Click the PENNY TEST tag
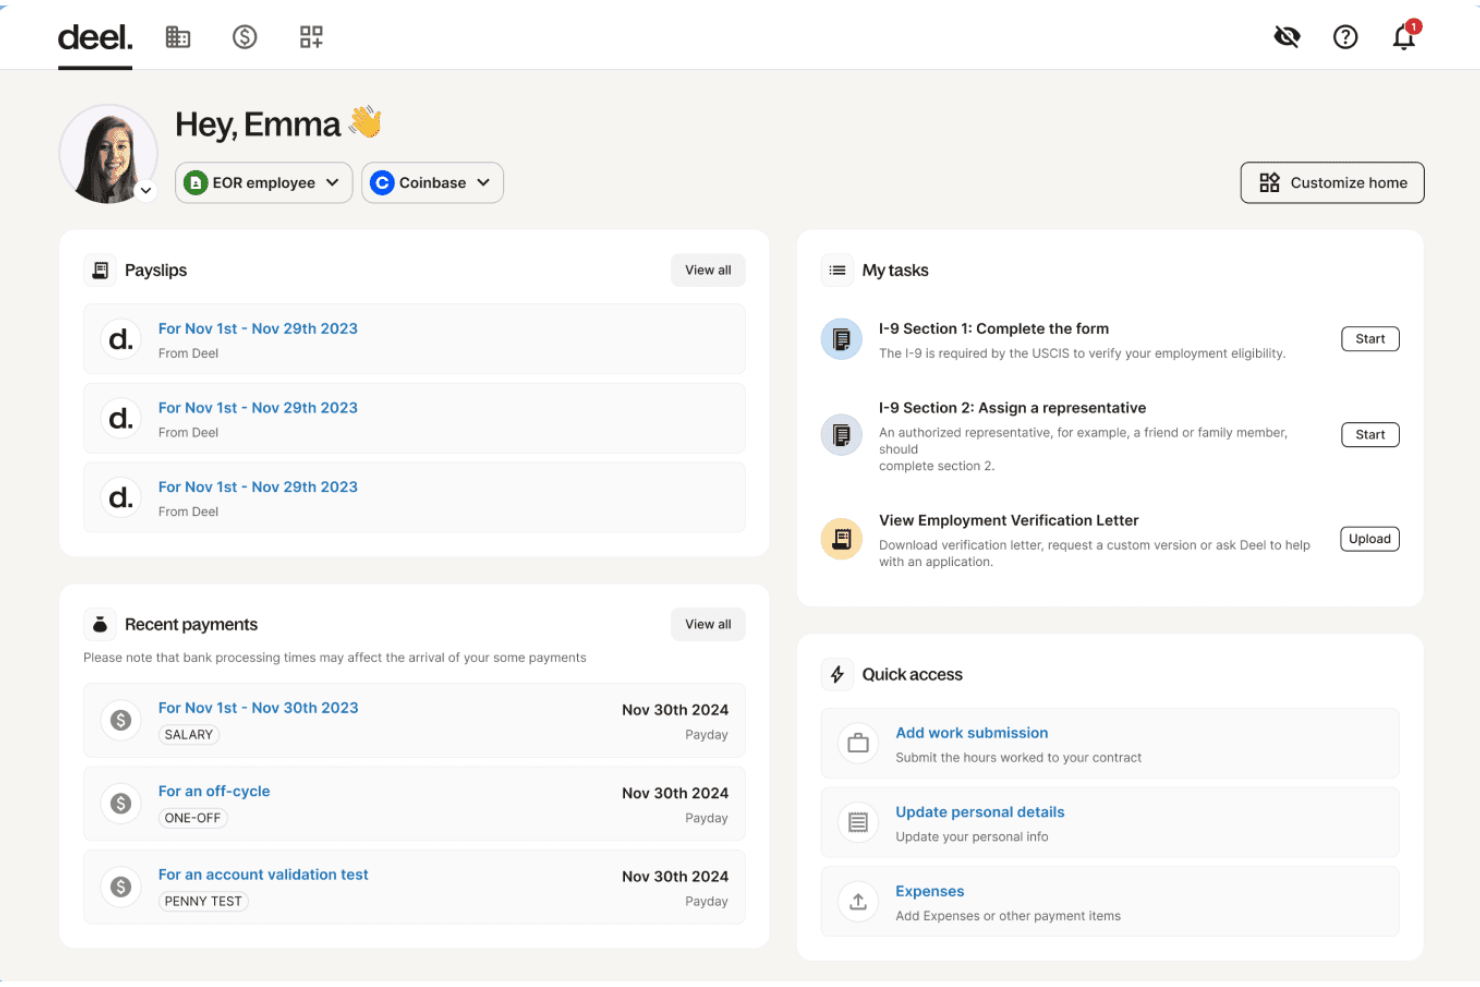Viewport: 1480px width, 987px height. [x=203, y=901]
